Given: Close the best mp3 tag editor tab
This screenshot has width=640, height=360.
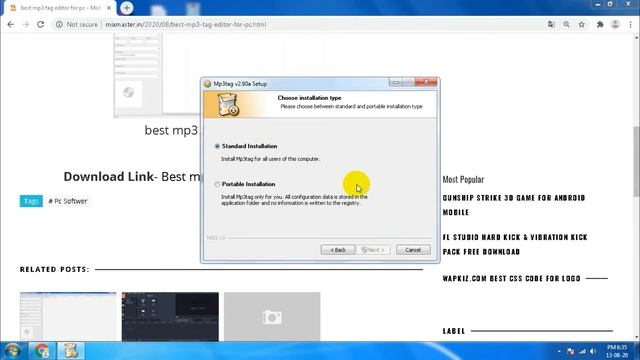Looking at the screenshot, I should pyautogui.click(x=109, y=8).
